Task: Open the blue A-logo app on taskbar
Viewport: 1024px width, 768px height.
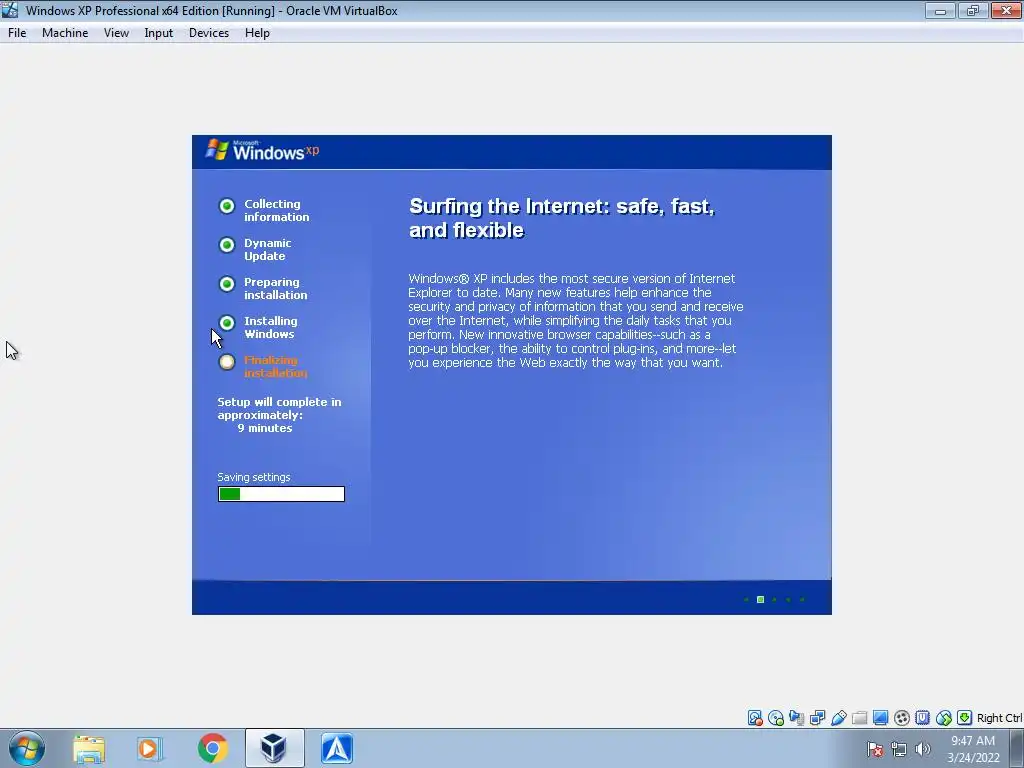Action: 337,749
